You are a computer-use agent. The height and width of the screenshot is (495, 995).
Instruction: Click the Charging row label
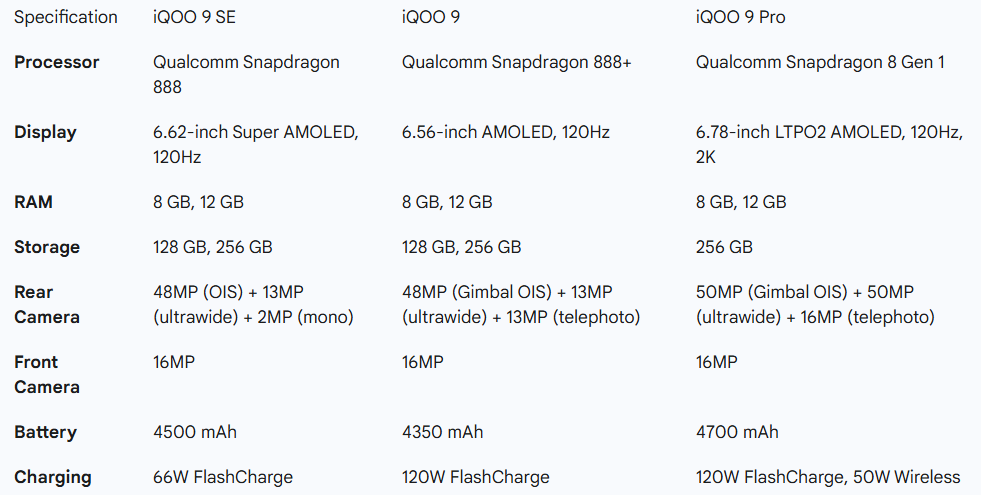point(52,477)
